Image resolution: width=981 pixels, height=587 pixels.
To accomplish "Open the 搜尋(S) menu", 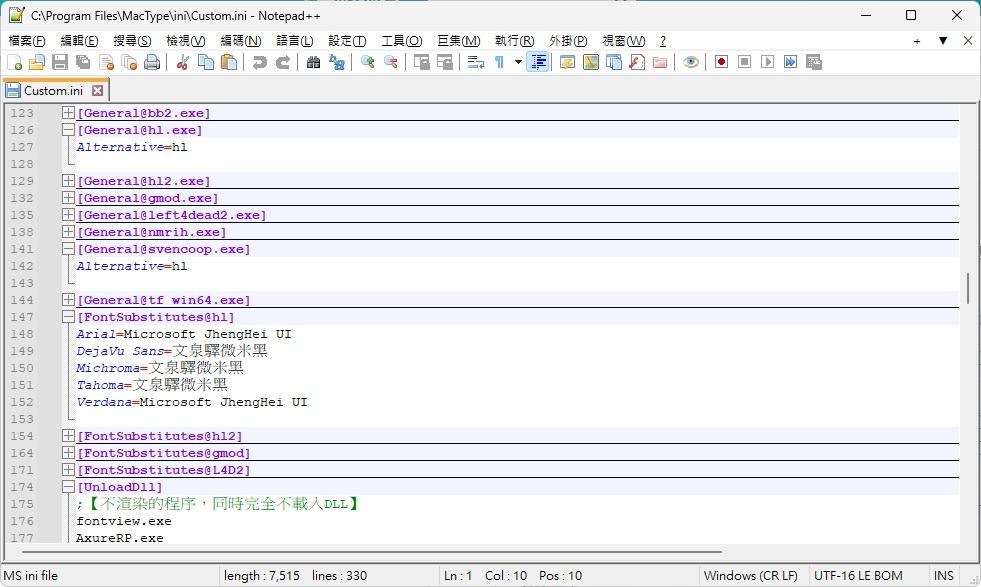I will coord(132,41).
